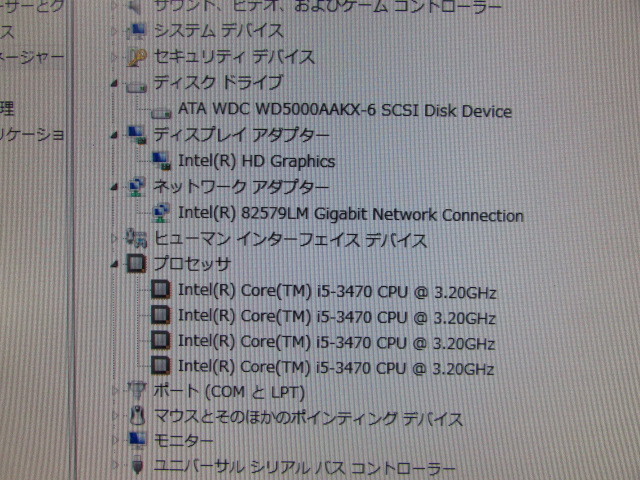Click the ディスク ドライブ category icon
The height and width of the screenshot is (480, 640).
pyautogui.click(x=136, y=86)
